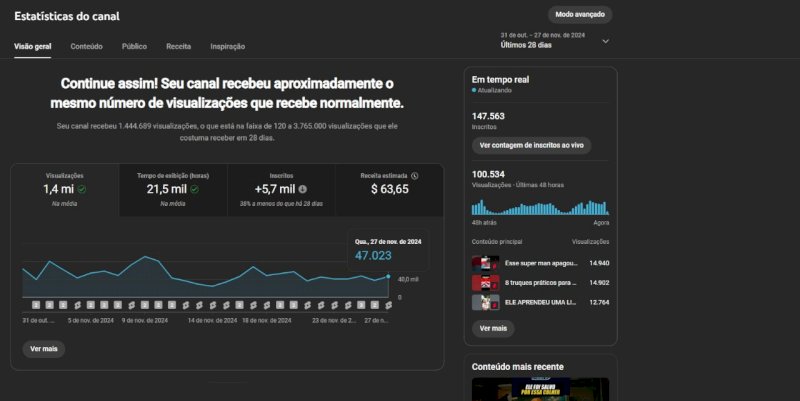Screen dimensions: 800x401
Task: Select the Inspiração tab
Action: (228, 46)
